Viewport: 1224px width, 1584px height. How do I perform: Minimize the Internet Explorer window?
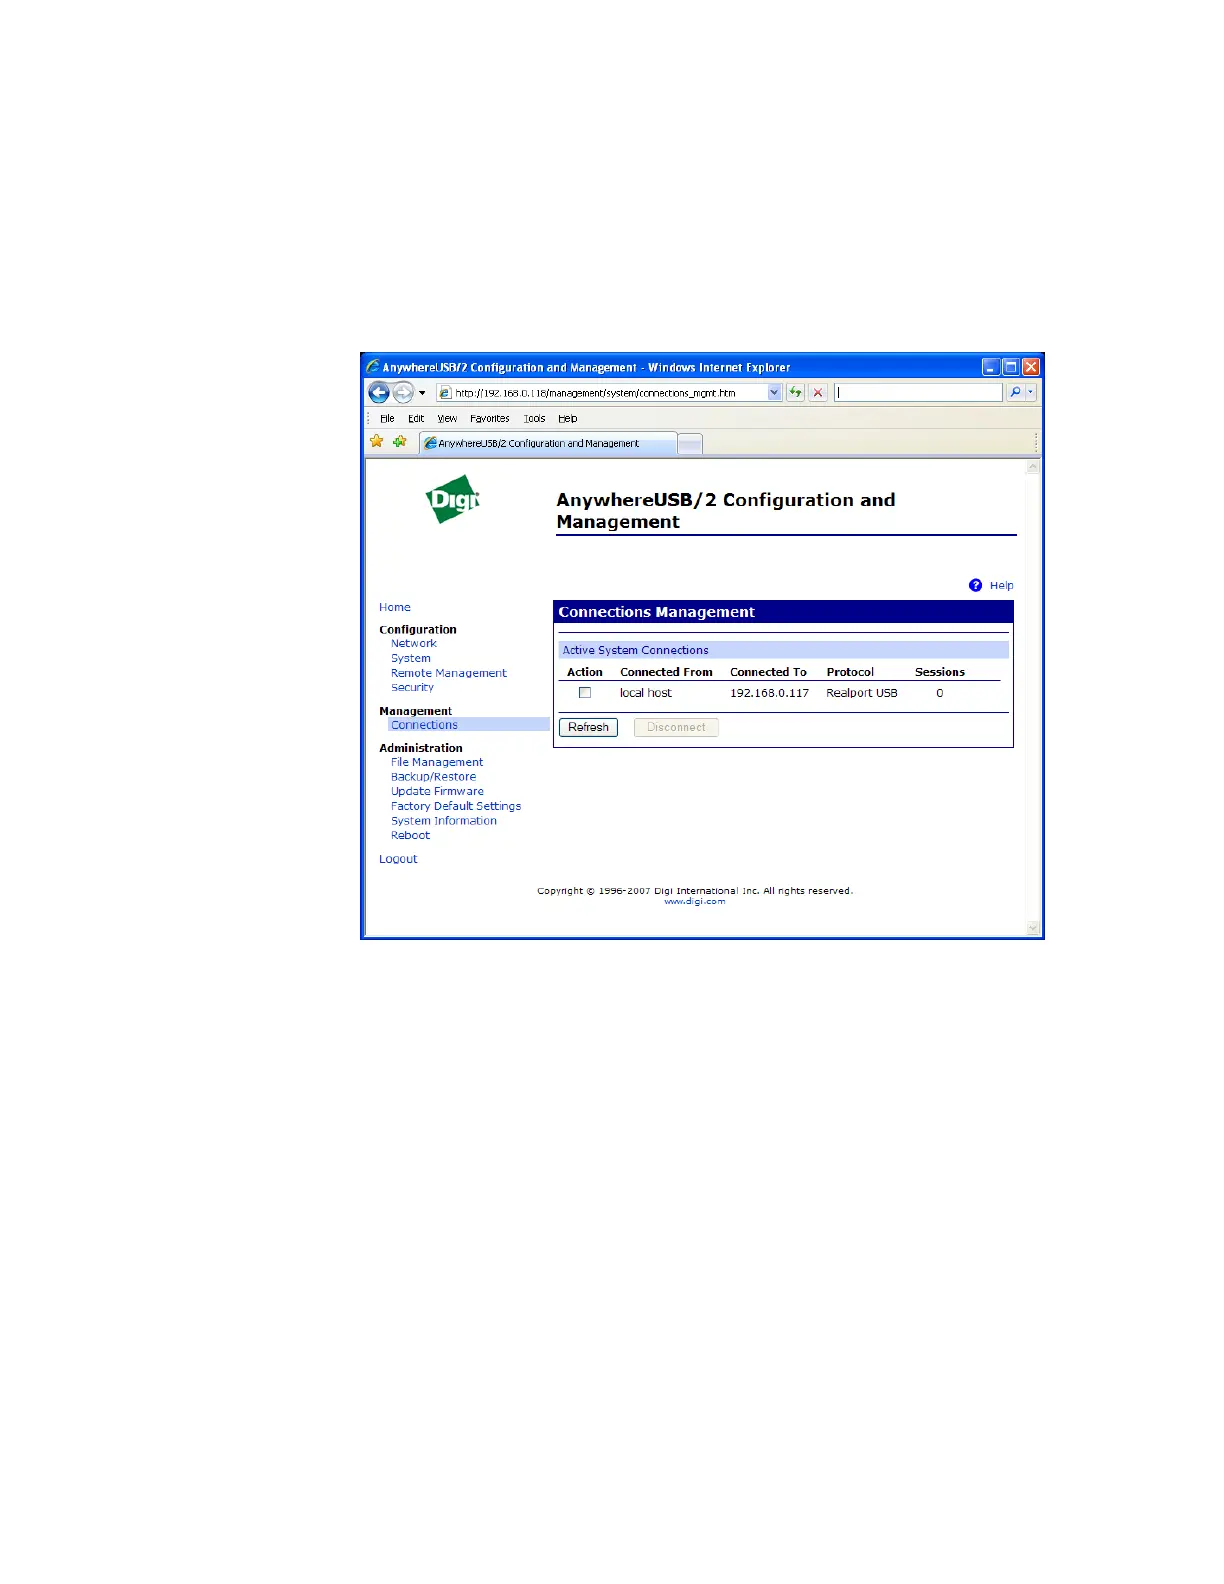990,367
